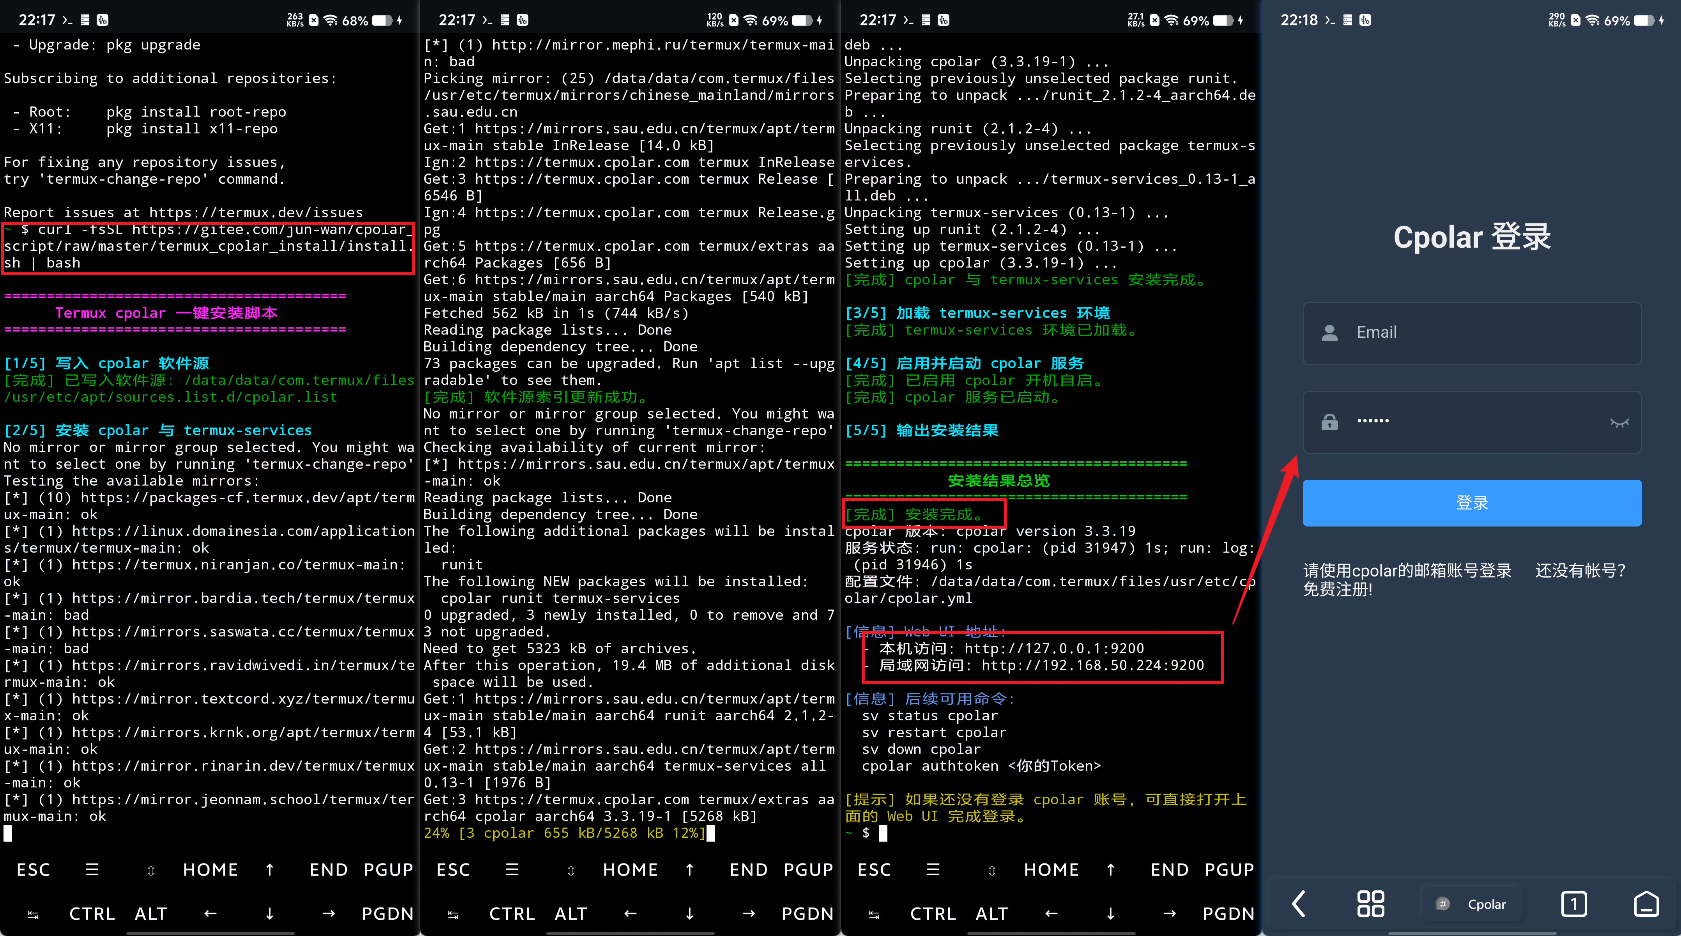The width and height of the screenshot is (1681, 936).
Task: Open the 还没有帐号? 免费注册 register link
Action: click(1579, 571)
